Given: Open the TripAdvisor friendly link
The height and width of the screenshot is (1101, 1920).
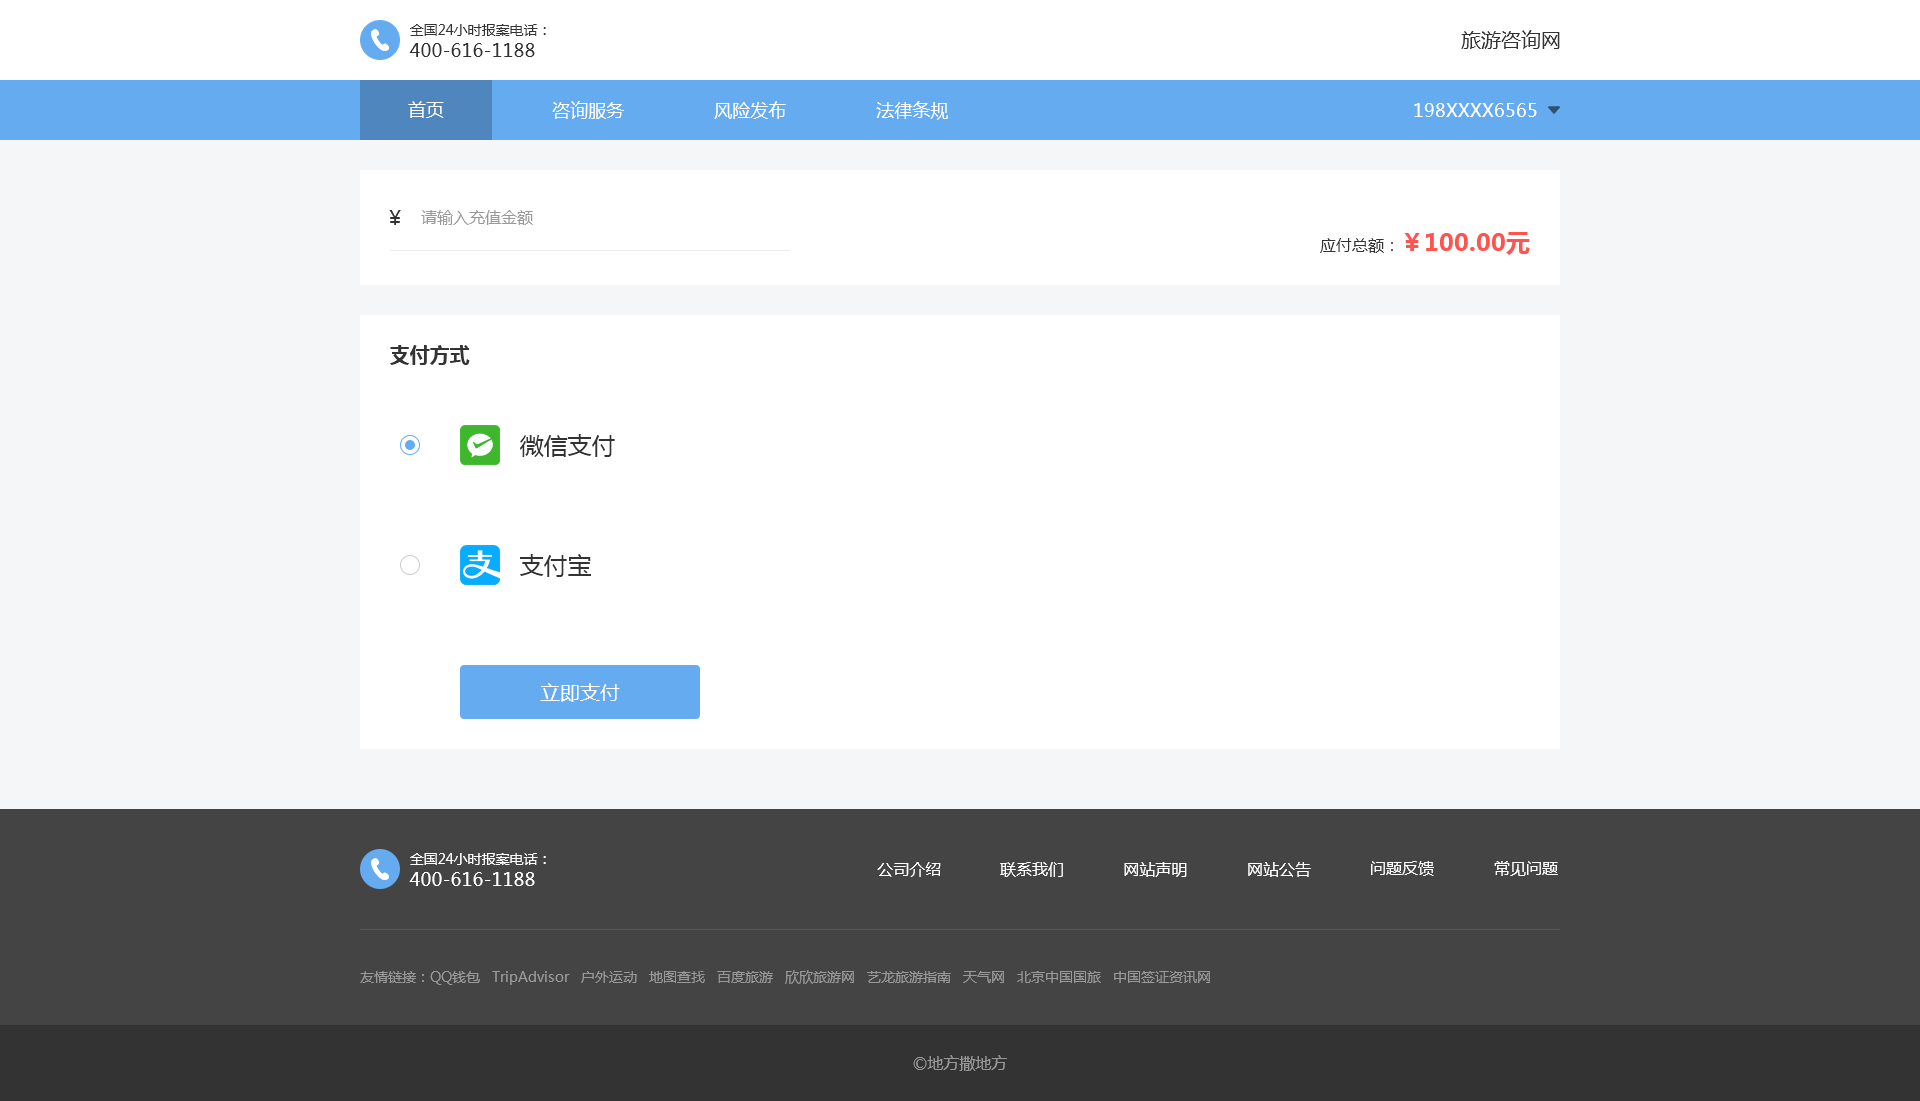Looking at the screenshot, I should (530, 977).
